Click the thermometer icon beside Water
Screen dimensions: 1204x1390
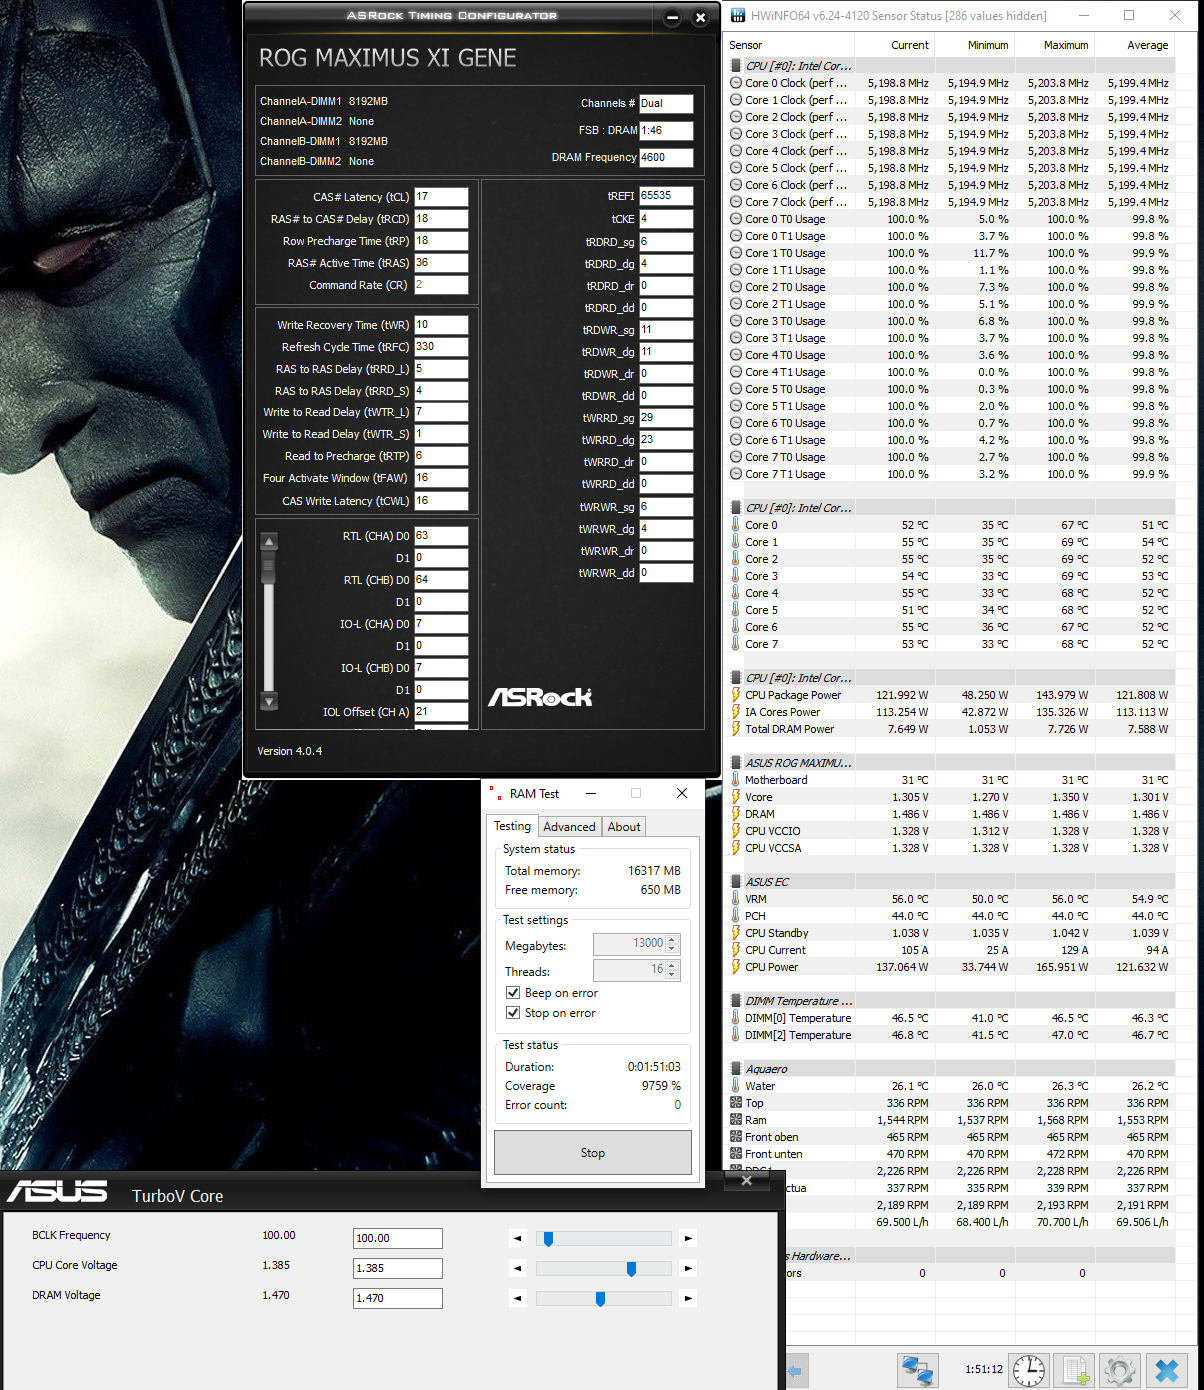click(x=736, y=1086)
